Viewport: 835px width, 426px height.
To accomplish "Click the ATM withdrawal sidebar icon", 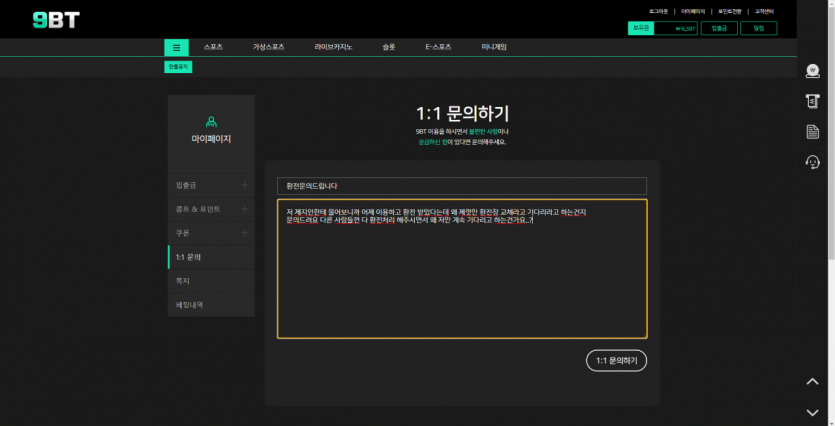I will coord(812,101).
